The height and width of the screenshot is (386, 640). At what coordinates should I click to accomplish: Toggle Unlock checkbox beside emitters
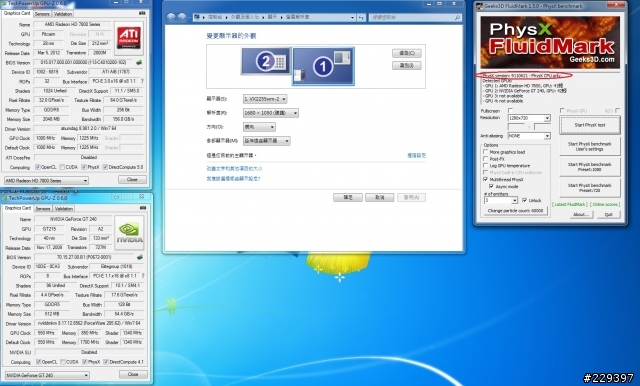(524, 200)
